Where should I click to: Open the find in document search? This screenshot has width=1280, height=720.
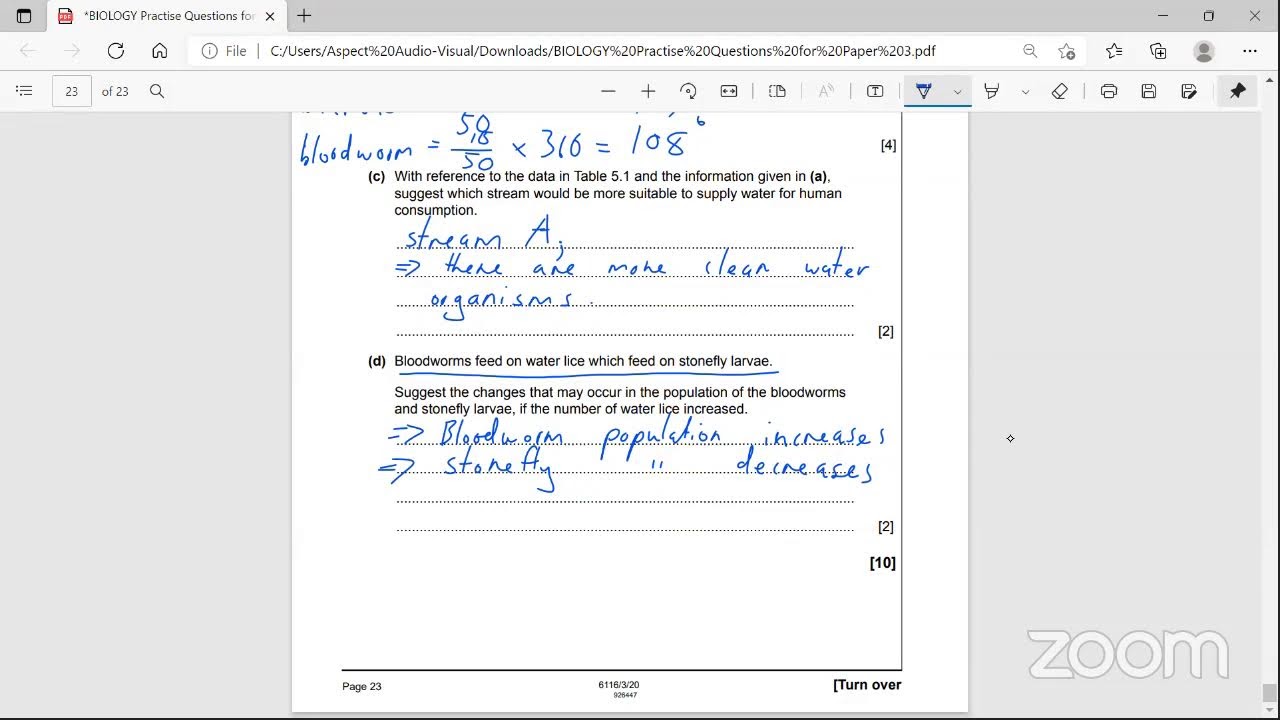(x=157, y=91)
